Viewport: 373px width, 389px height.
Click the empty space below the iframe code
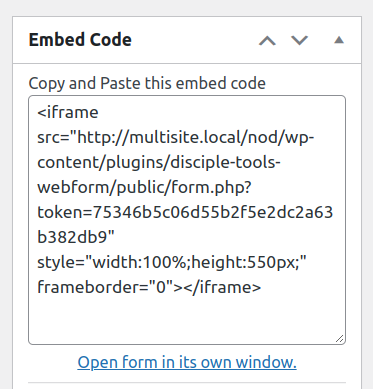(x=187, y=318)
